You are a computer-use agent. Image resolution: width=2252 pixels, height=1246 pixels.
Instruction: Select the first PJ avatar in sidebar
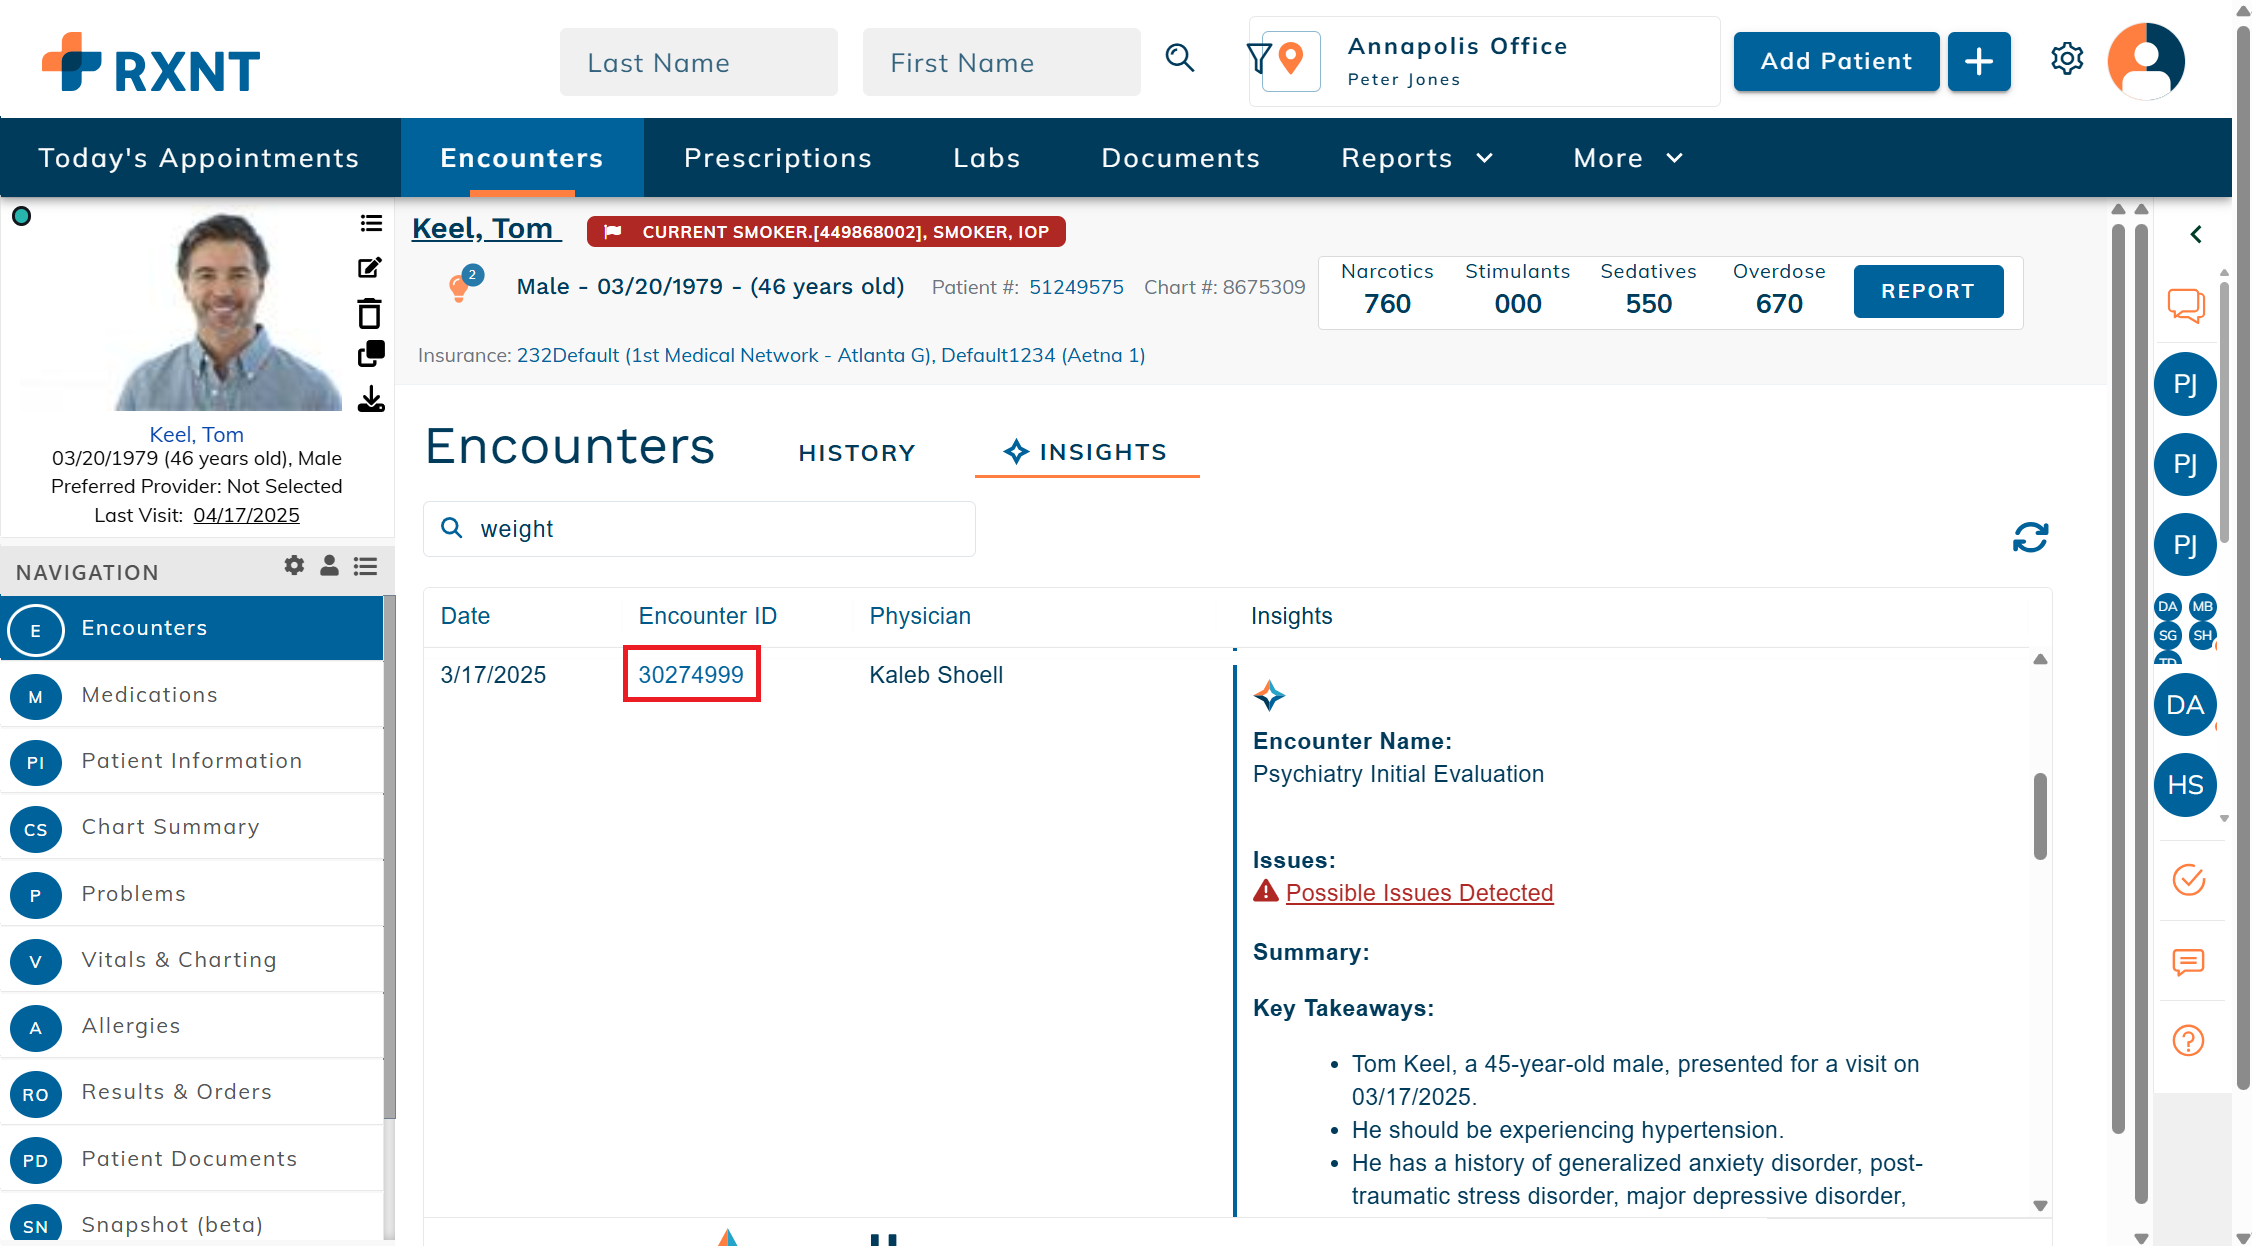click(x=2185, y=384)
